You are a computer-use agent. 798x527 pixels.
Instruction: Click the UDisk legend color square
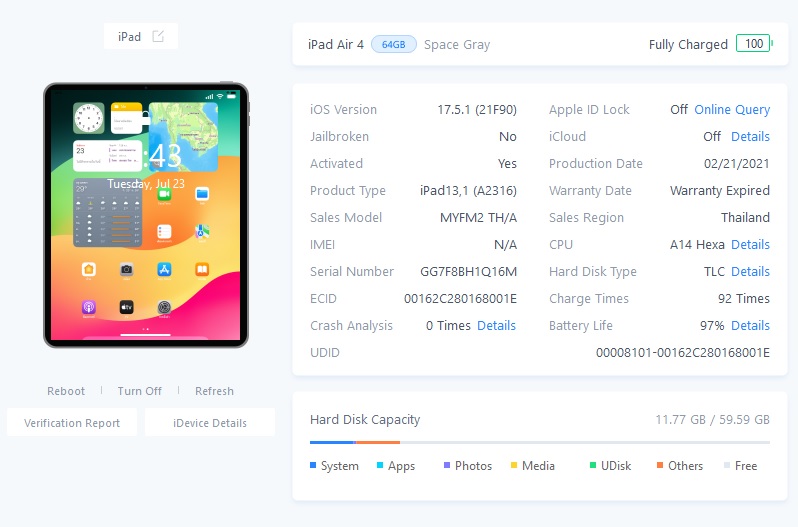click(593, 465)
